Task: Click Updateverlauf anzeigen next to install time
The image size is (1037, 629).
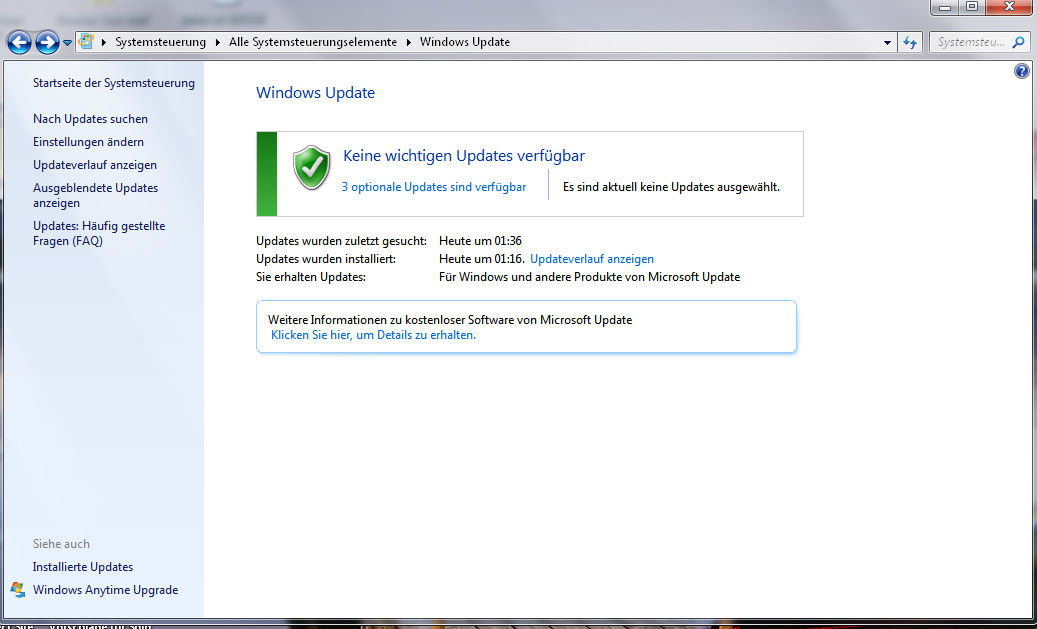Action: [x=592, y=259]
